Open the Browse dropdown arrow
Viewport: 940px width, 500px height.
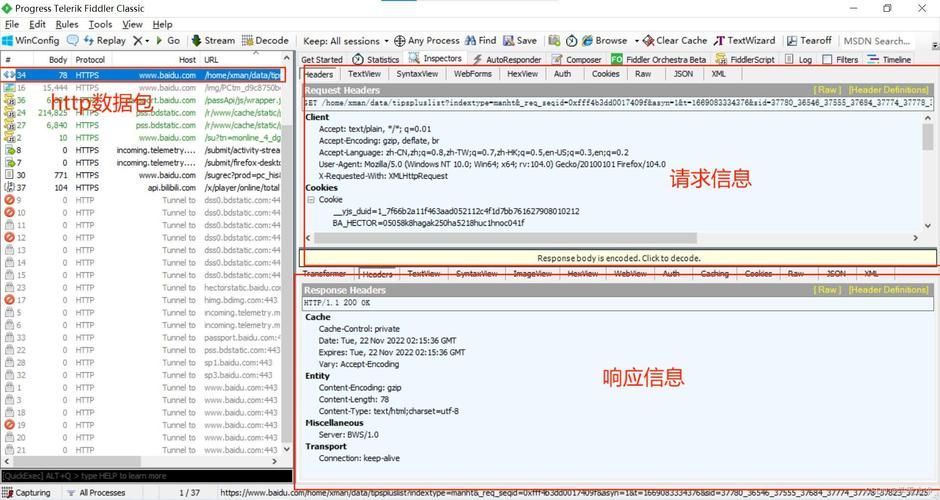(636, 41)
